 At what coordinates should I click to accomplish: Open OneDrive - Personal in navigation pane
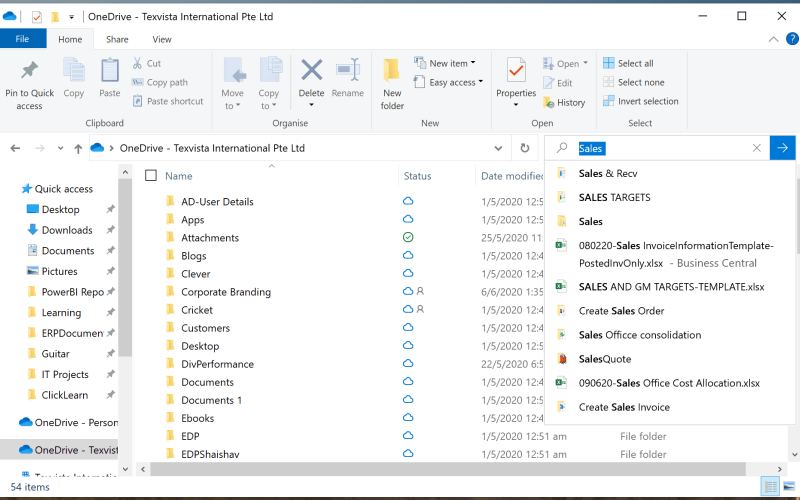point(68,422)
